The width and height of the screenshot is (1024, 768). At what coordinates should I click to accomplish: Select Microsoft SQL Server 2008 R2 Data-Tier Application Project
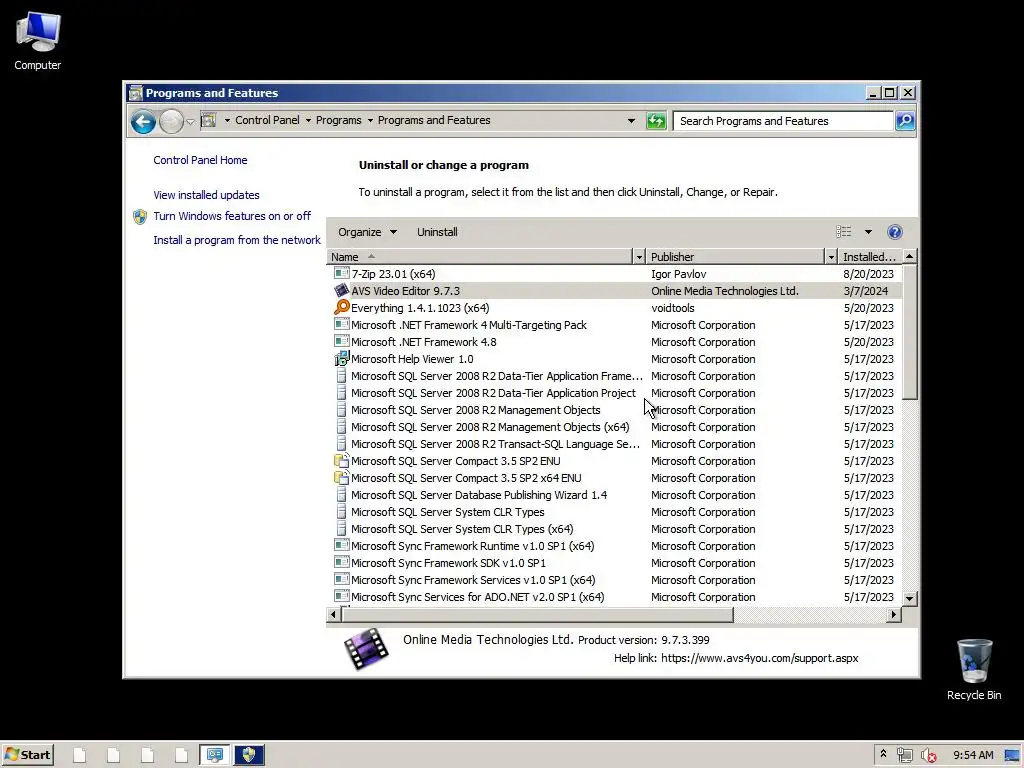(493, 393)
